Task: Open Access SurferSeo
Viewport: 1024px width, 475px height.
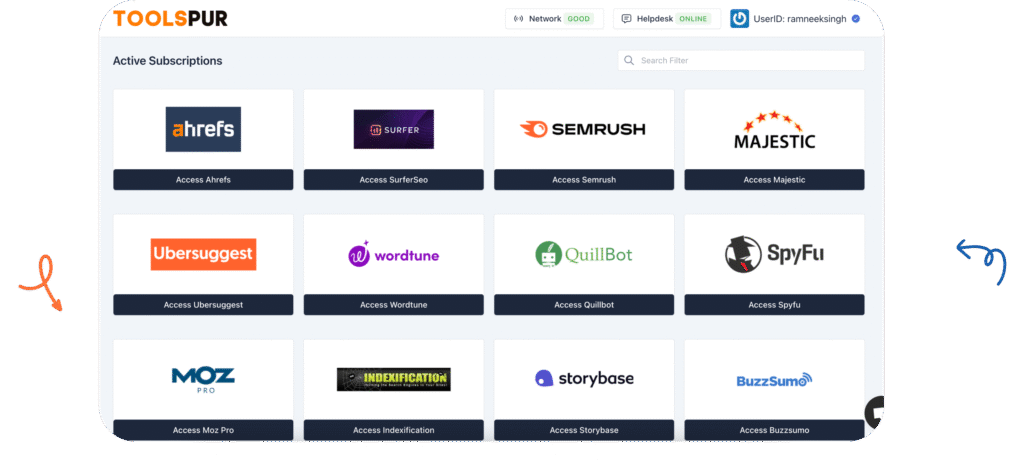Action: 394,180
